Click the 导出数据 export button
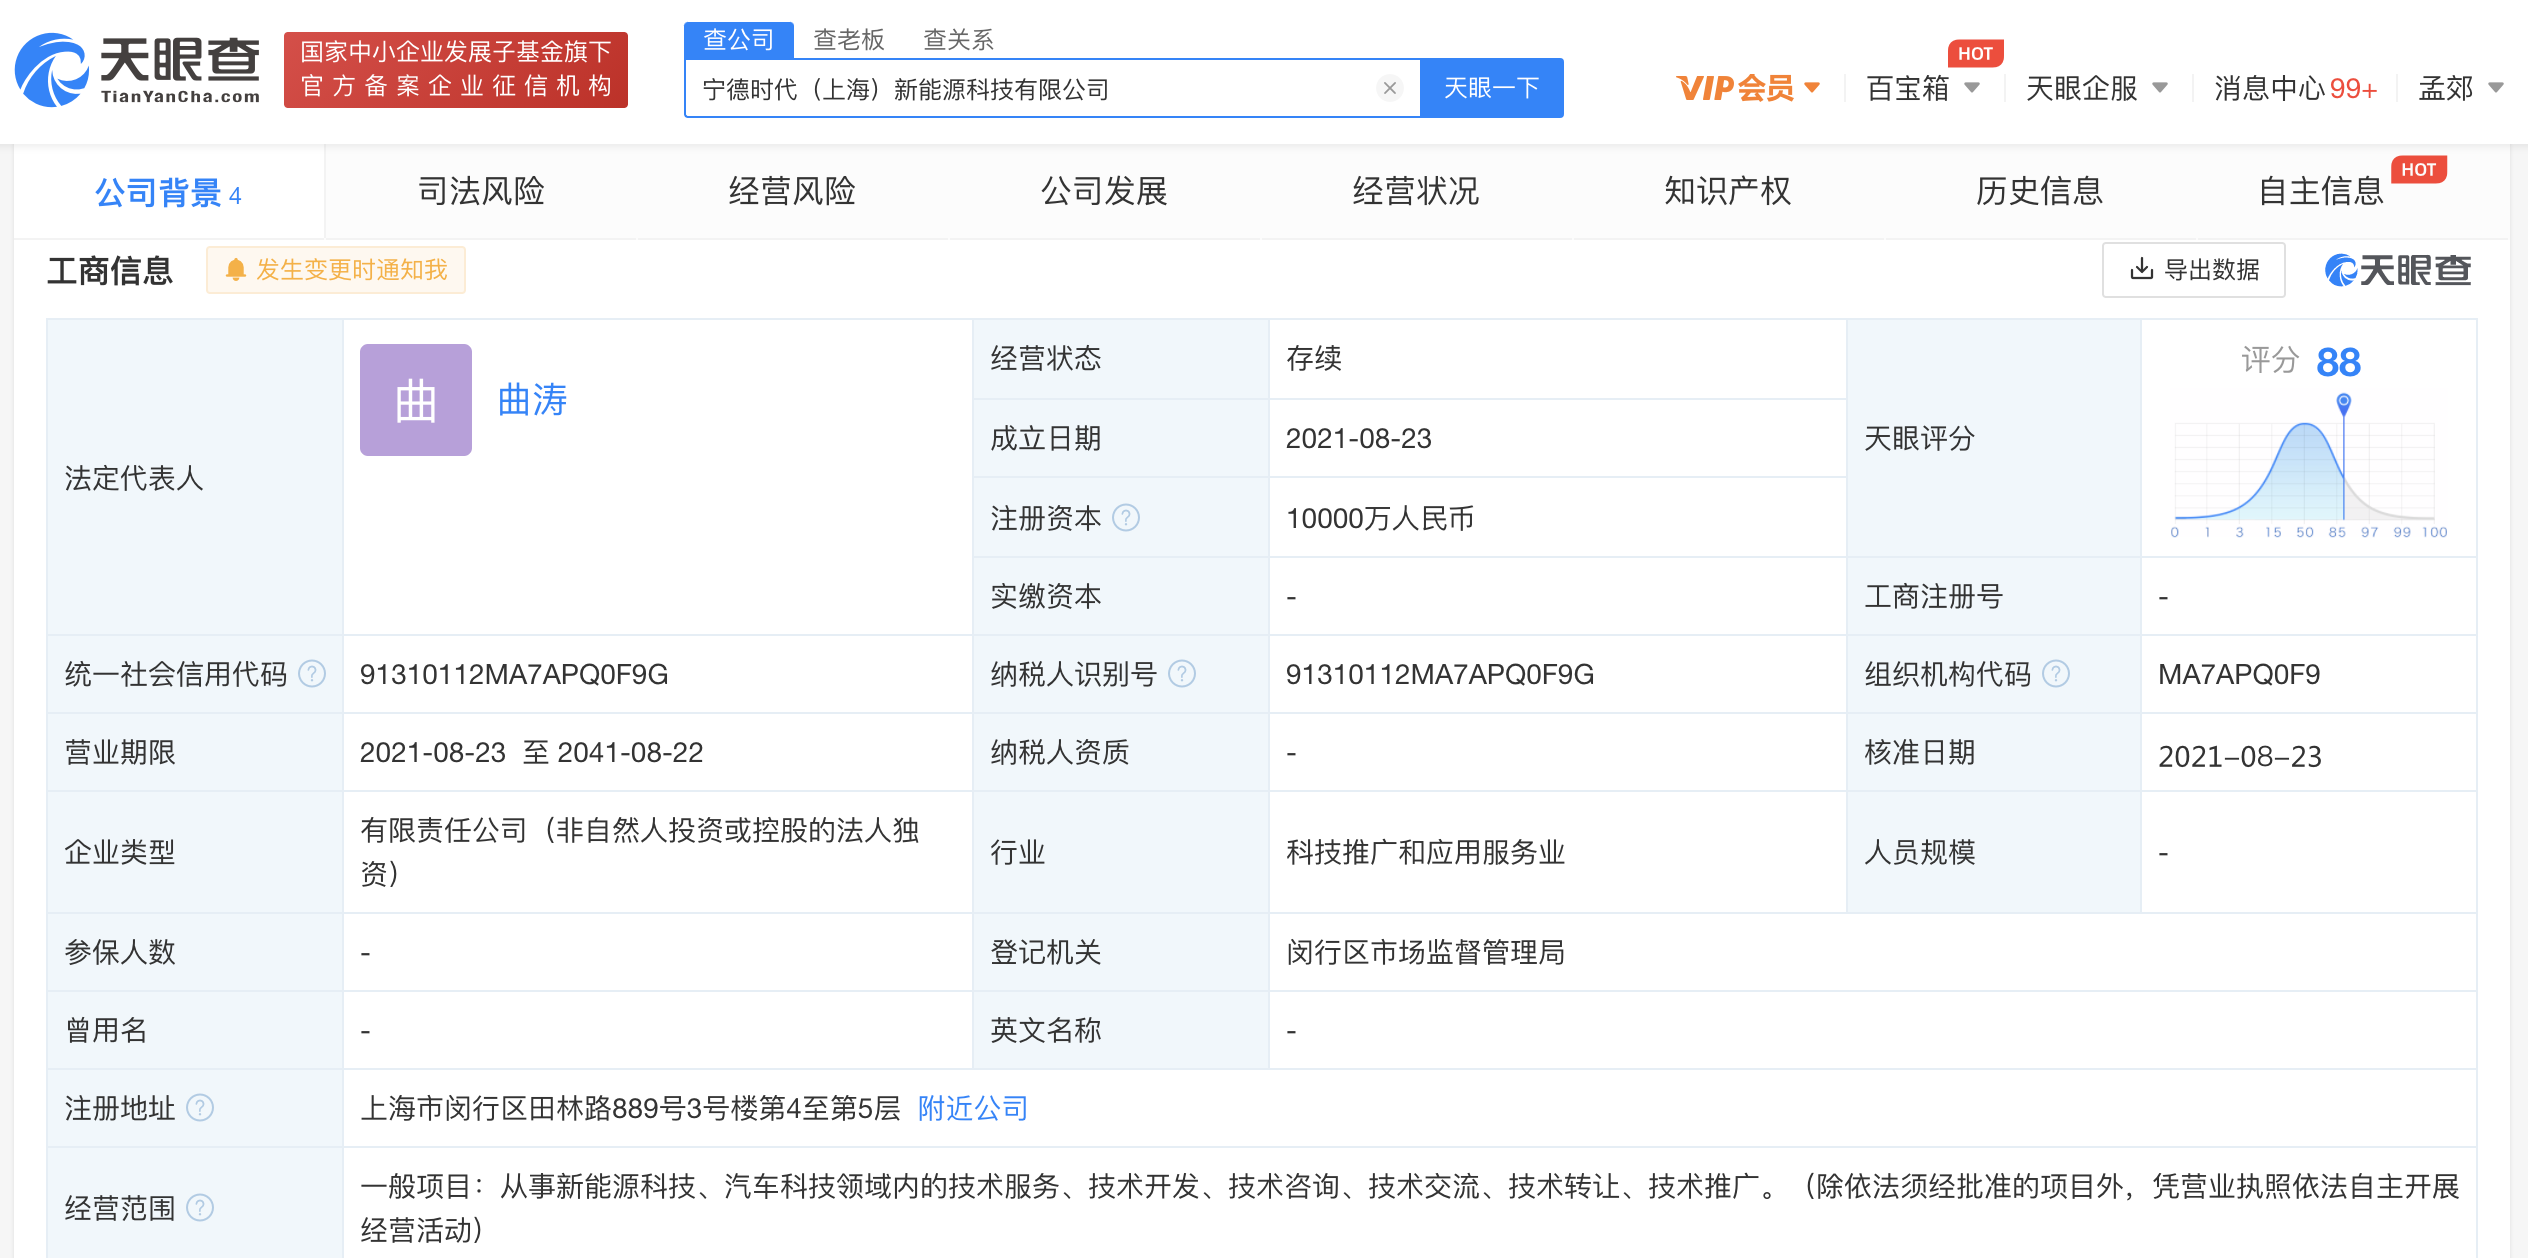This screenshot has width=2528, height=1258. click(2194, 269)
